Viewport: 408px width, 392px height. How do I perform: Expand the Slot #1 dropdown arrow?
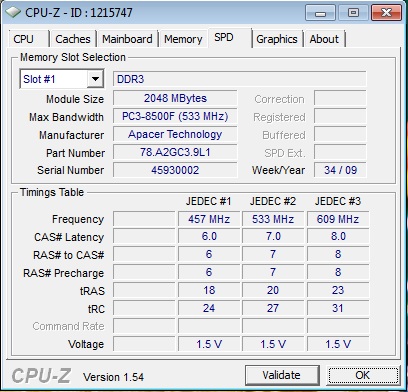click(95, 79)
